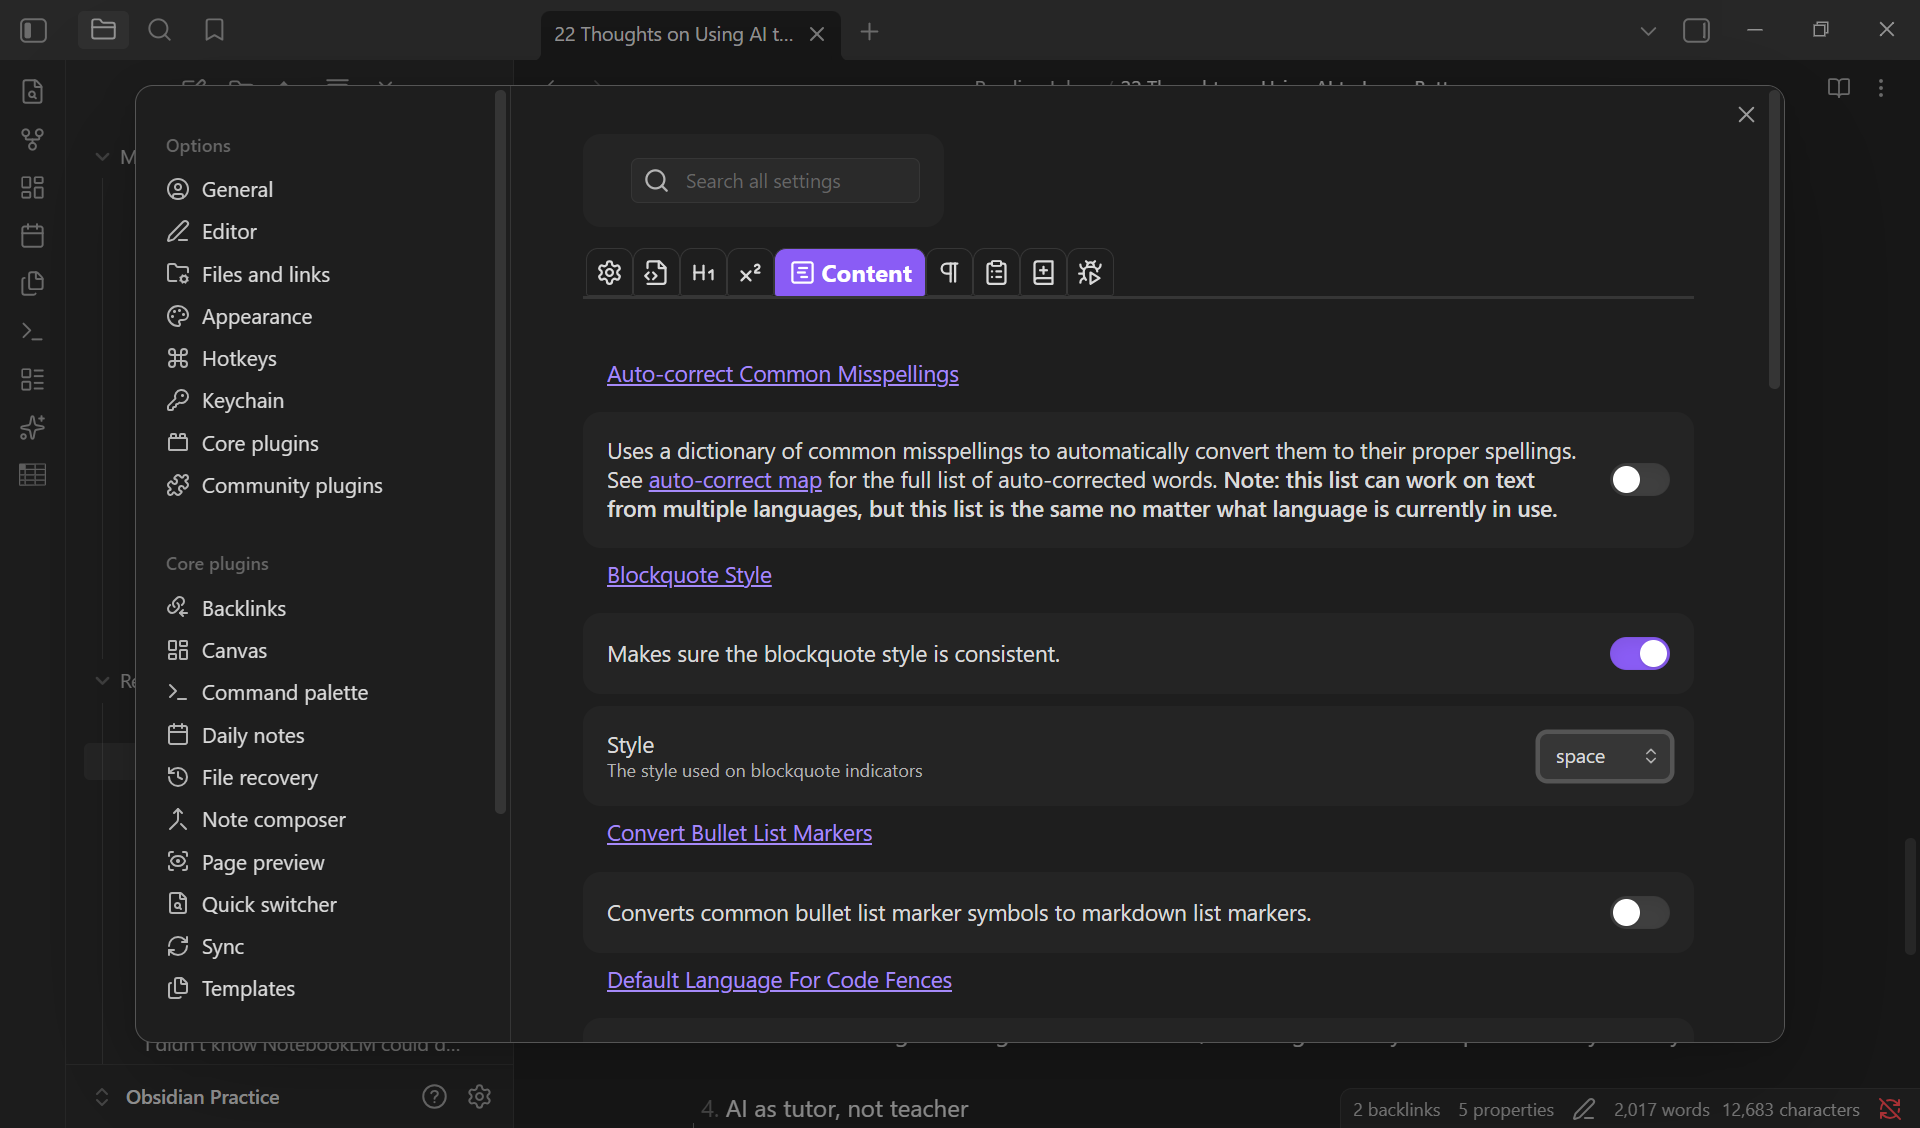The width and height of the screenshot is (1920, 1128).
Task: Open the Appearance settings section
Action: pyautogui.click(x=240, y=317)
